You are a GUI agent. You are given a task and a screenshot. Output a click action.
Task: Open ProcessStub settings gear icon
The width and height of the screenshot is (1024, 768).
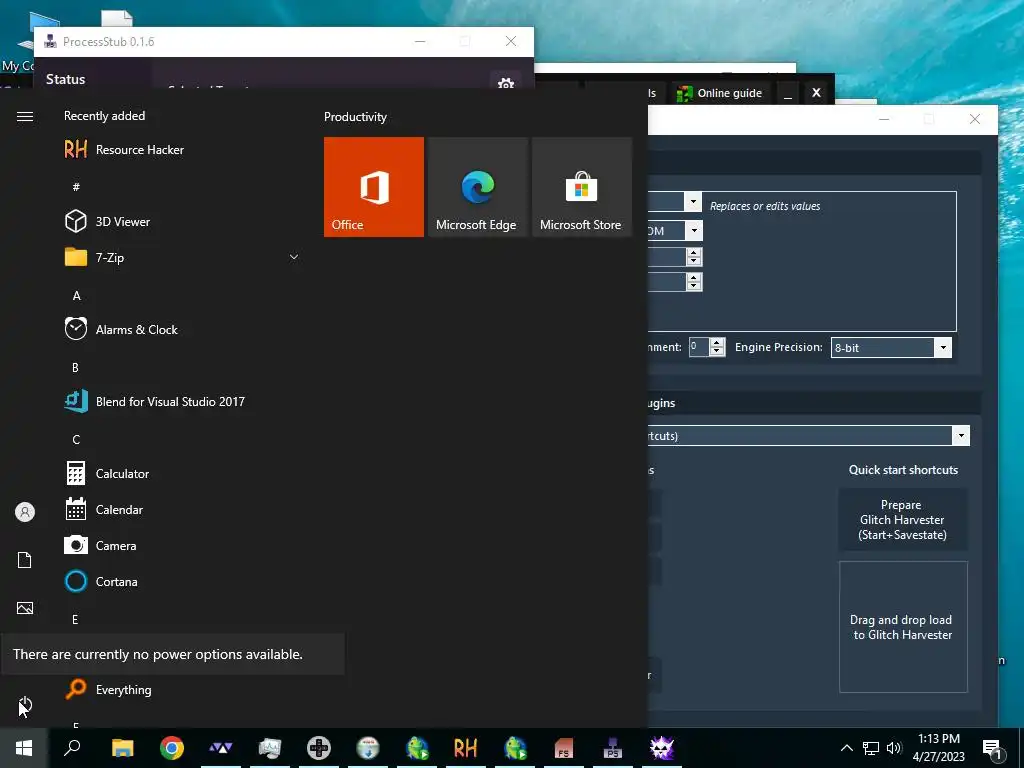tap(505, 82)
